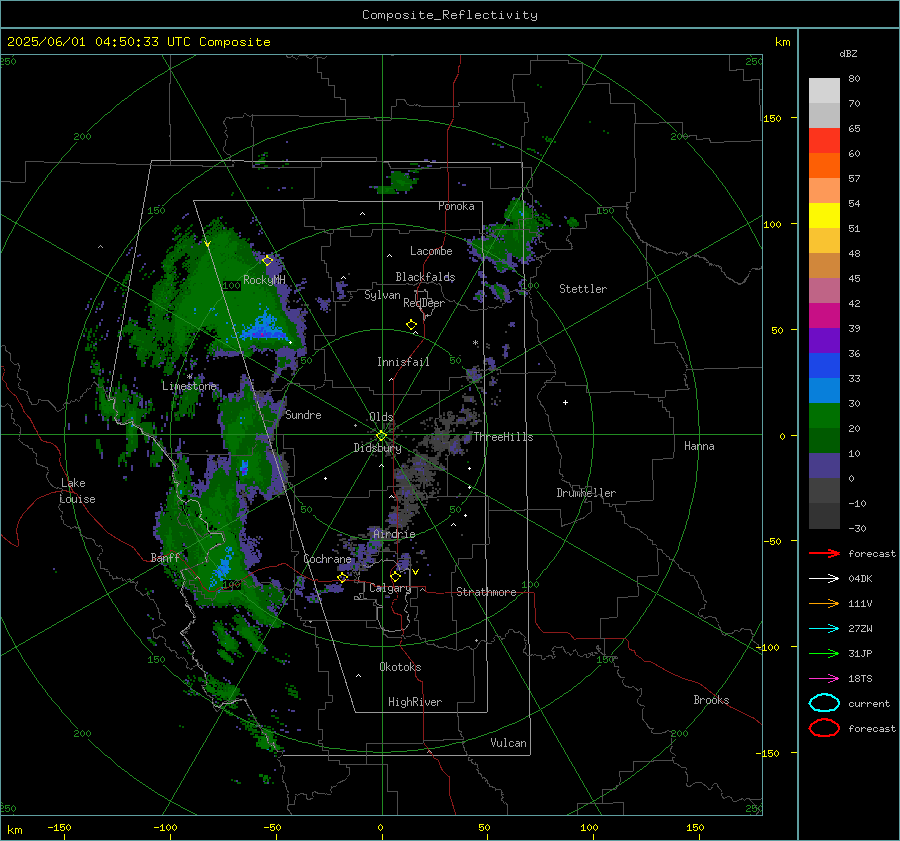Click the 45 dBZ scale value
900x841 pixels.
(854, 278)
